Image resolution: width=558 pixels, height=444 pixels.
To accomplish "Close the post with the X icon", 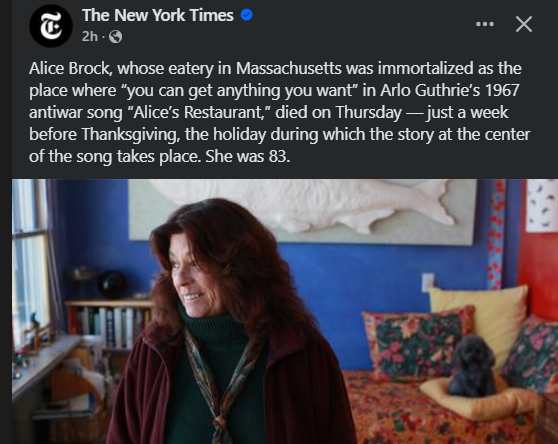I will (x=524, y=24).
